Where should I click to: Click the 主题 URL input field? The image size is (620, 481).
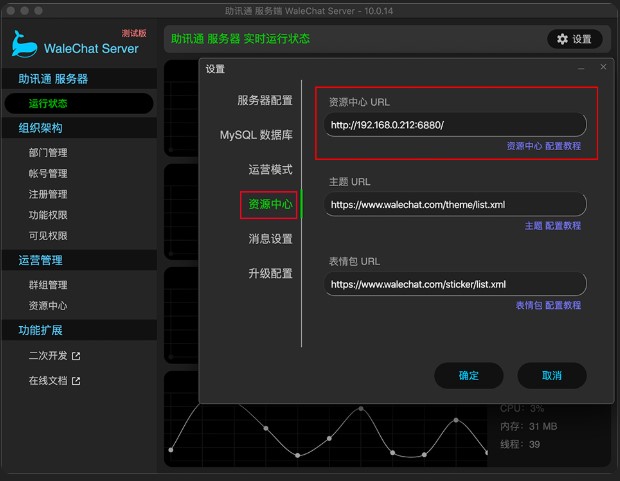tap(455, 205)
